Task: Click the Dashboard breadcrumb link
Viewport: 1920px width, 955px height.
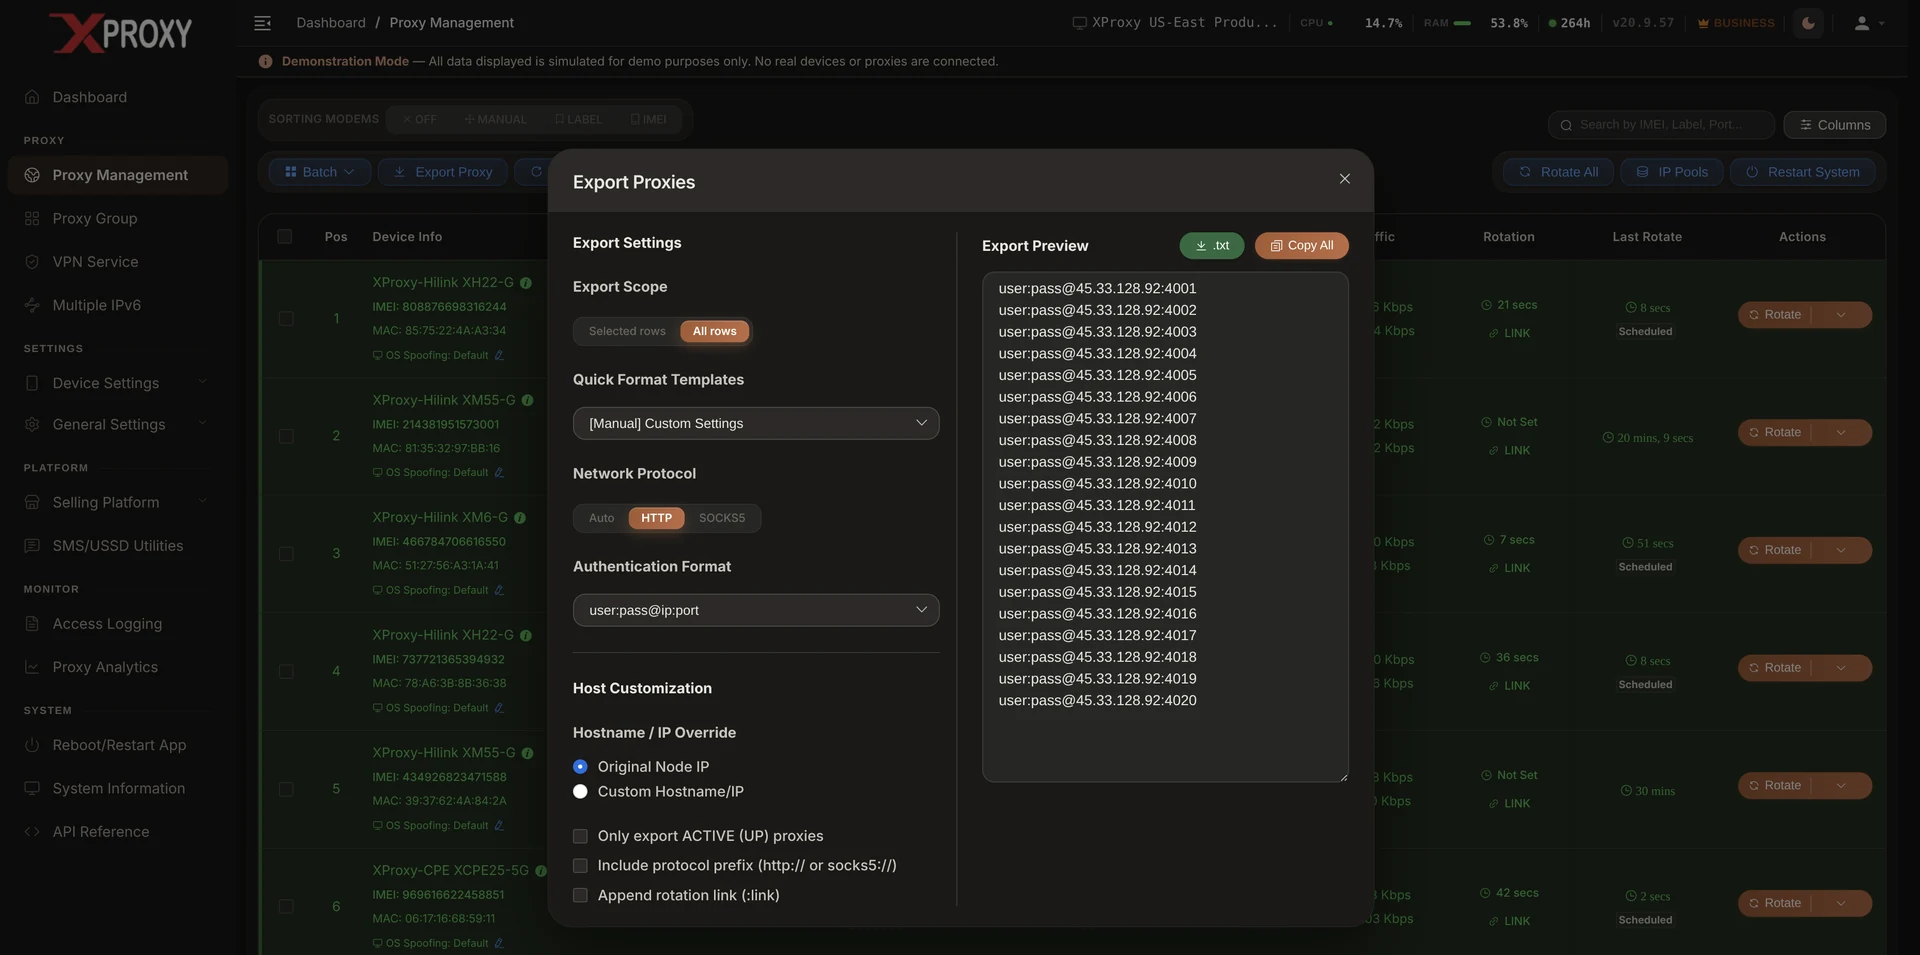Action: (331, 23)
